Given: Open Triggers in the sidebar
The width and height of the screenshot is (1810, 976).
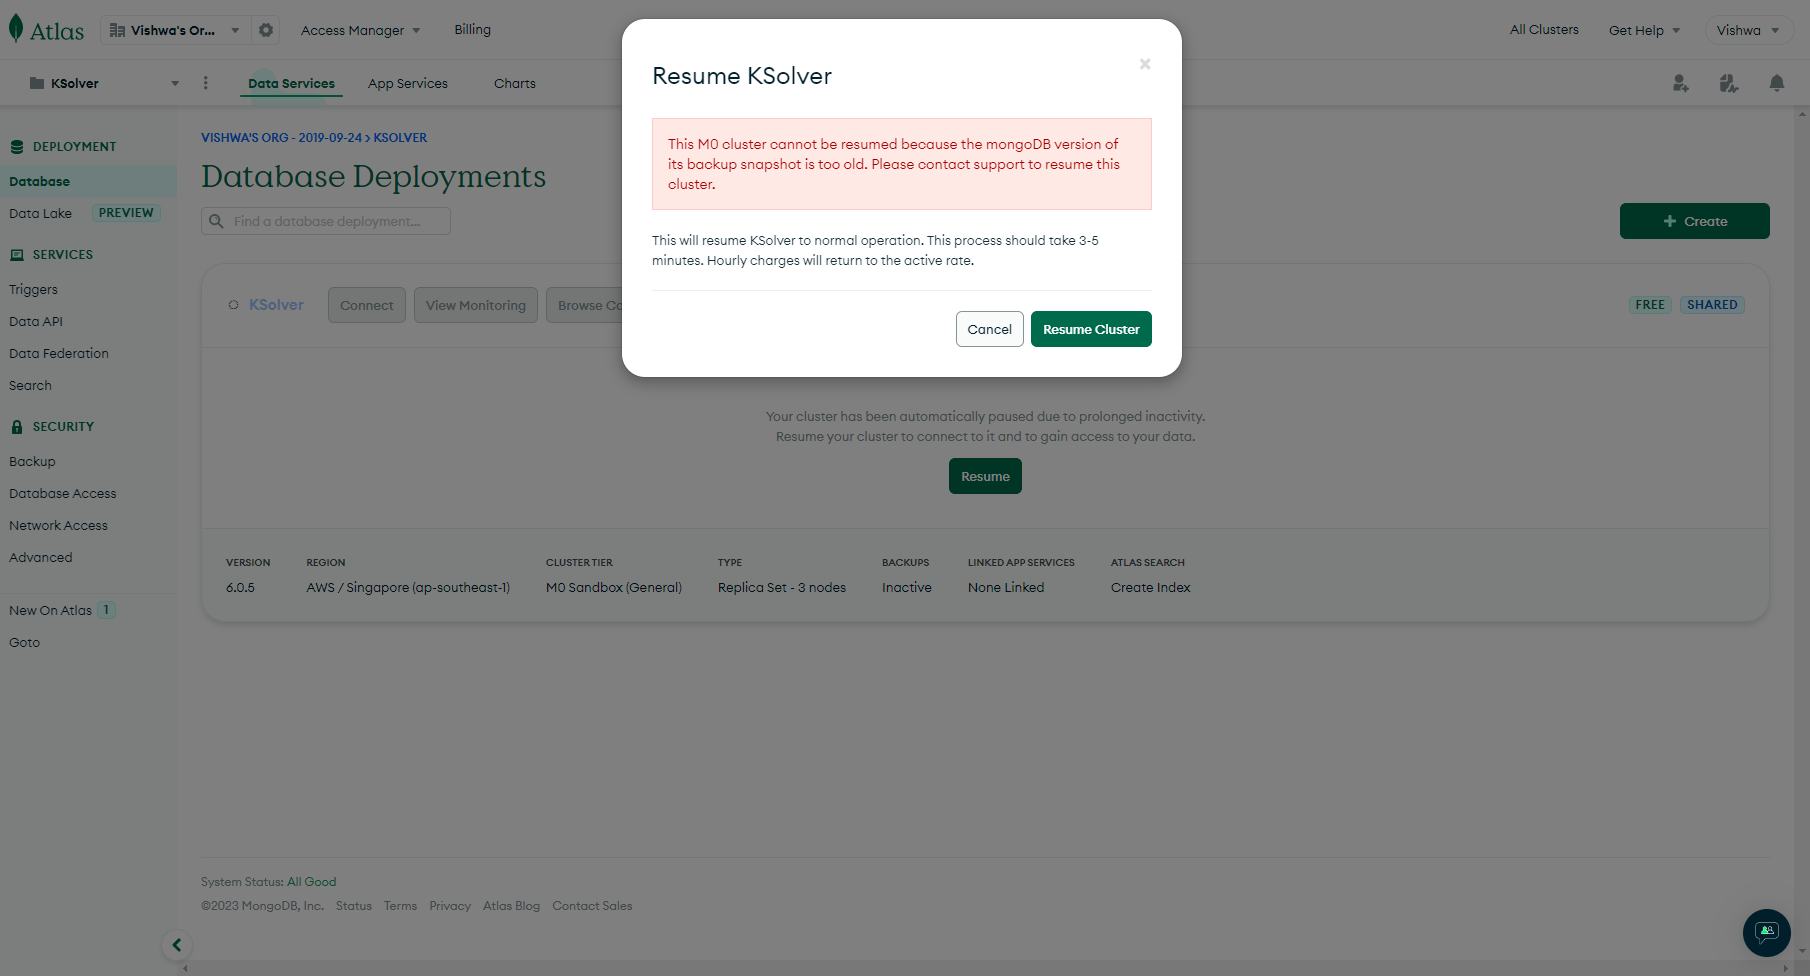Looking at the screenshot, I should click(x=33, y=289).
